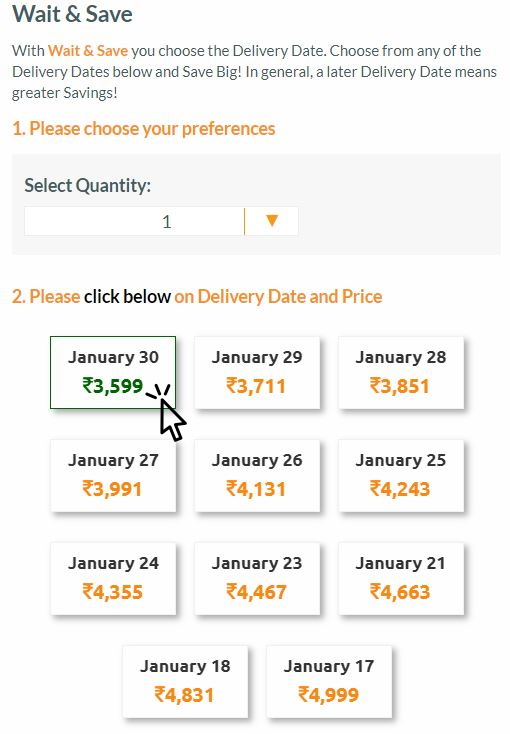The width and height of the screenshot is (510, 734).
Task: Select January 26 delivery for ₹4,131
Action: (x=257, y=475)
